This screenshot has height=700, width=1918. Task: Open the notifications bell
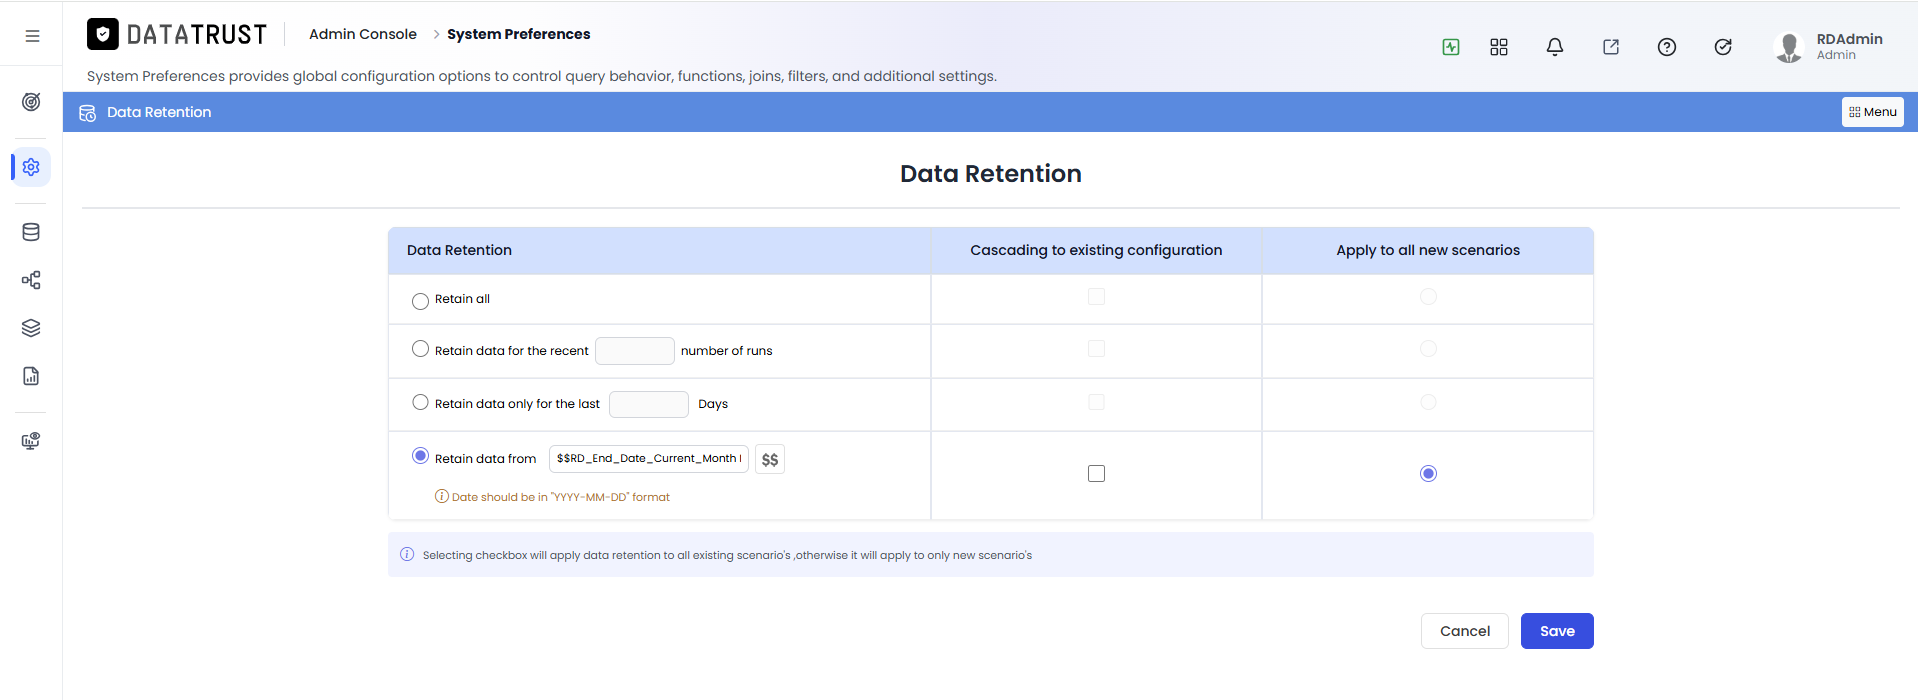1555,47
